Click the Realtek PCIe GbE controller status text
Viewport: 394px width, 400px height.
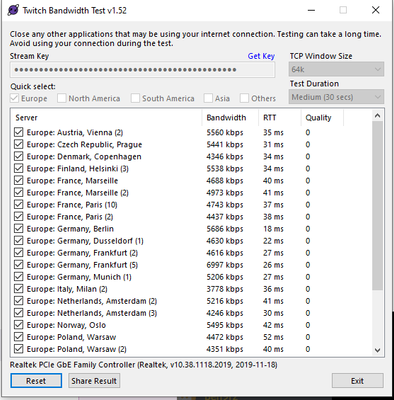143,365
